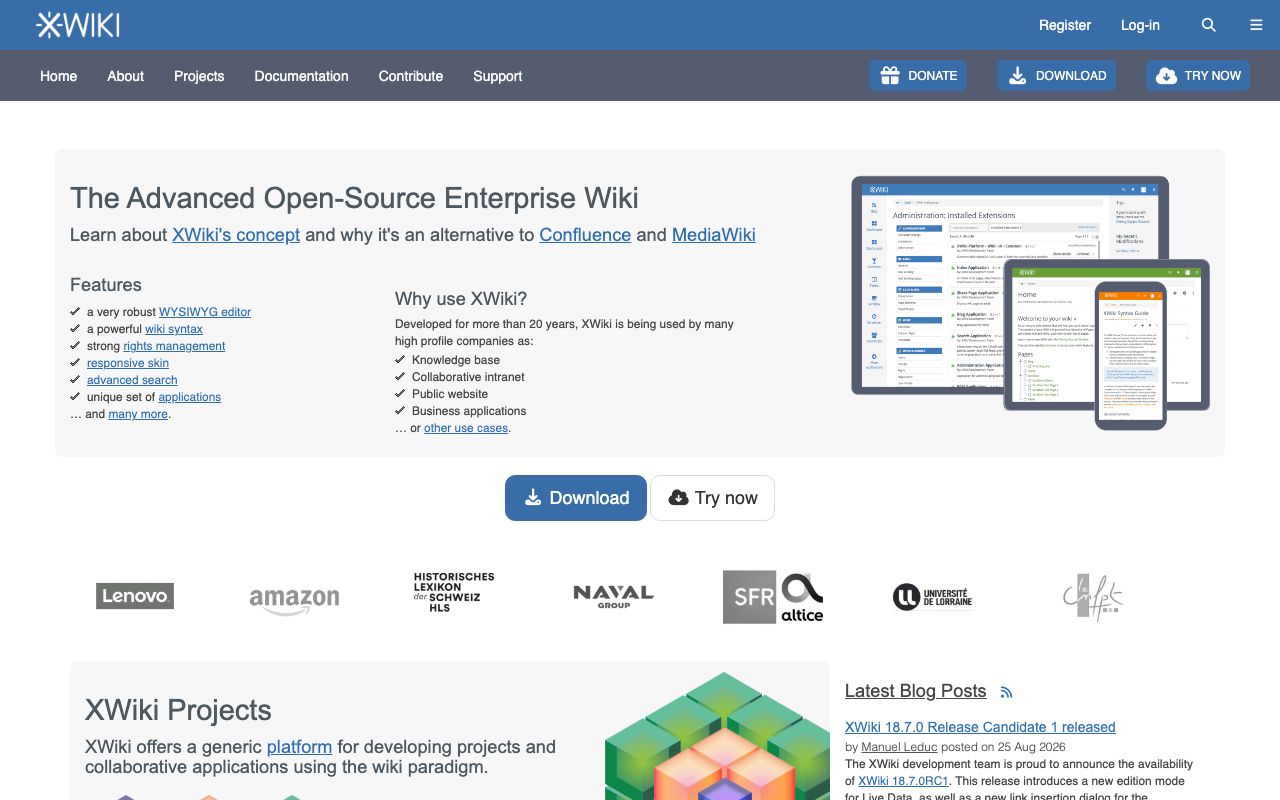Open the responsive skin link
Image resolution: width=1280 pixels, height=800 pixels.
pos(128,363)
